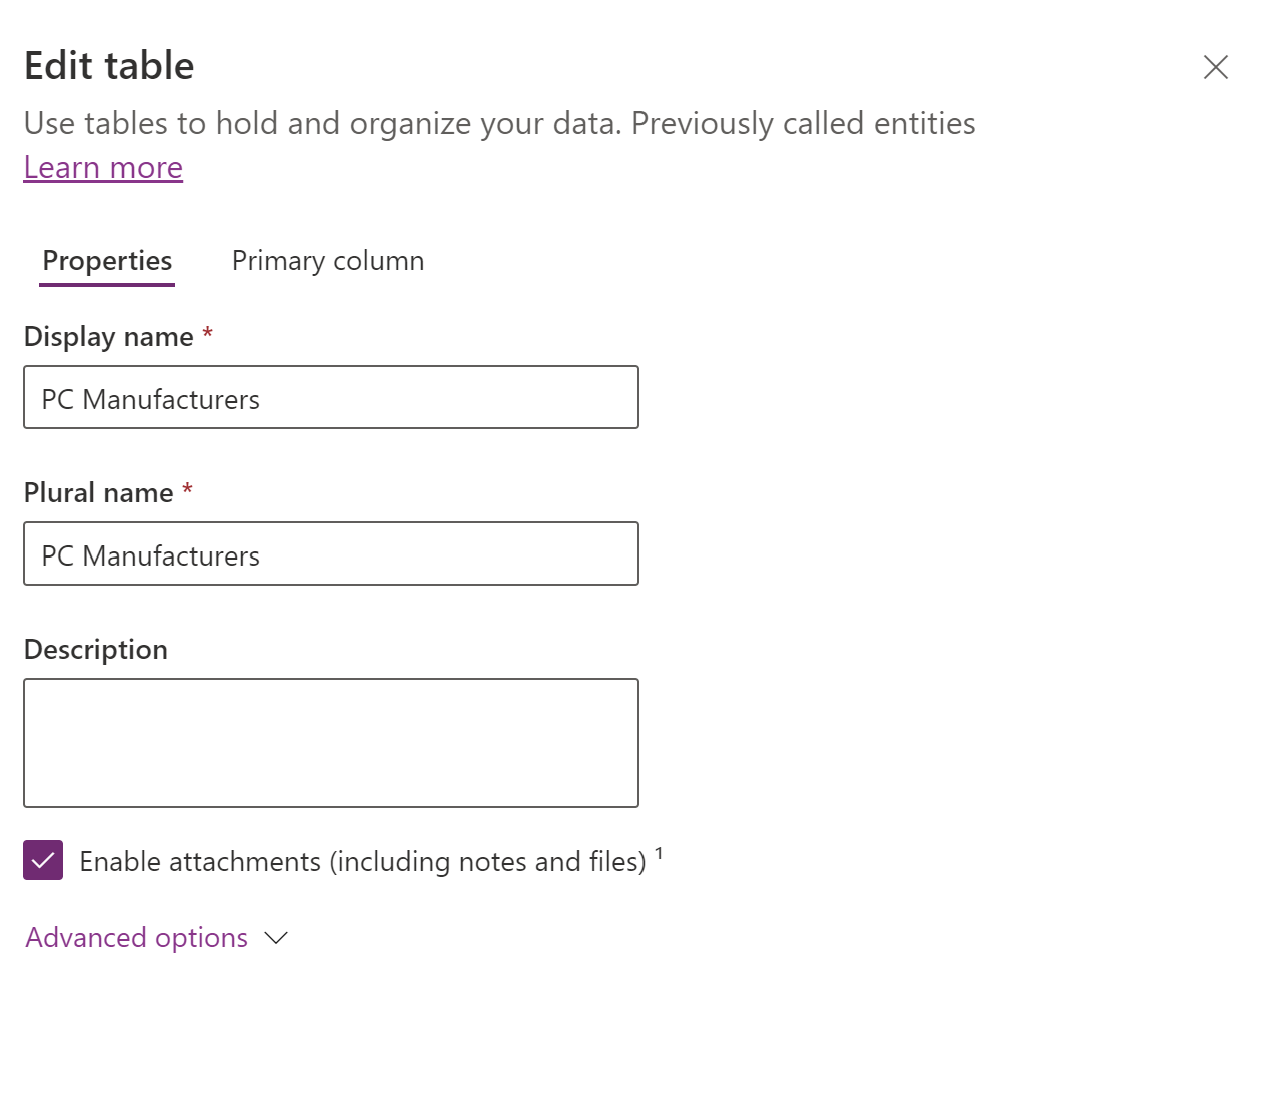Focus the Plural name text box

(330, 554)
